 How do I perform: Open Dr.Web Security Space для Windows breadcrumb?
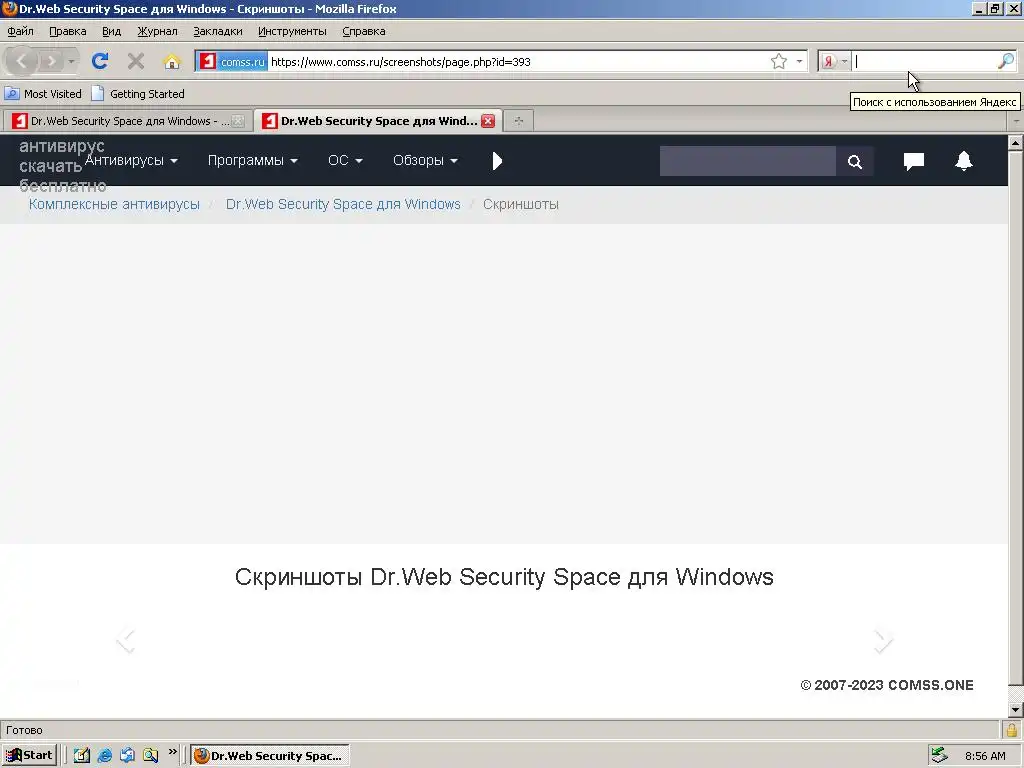click(343, 204)
